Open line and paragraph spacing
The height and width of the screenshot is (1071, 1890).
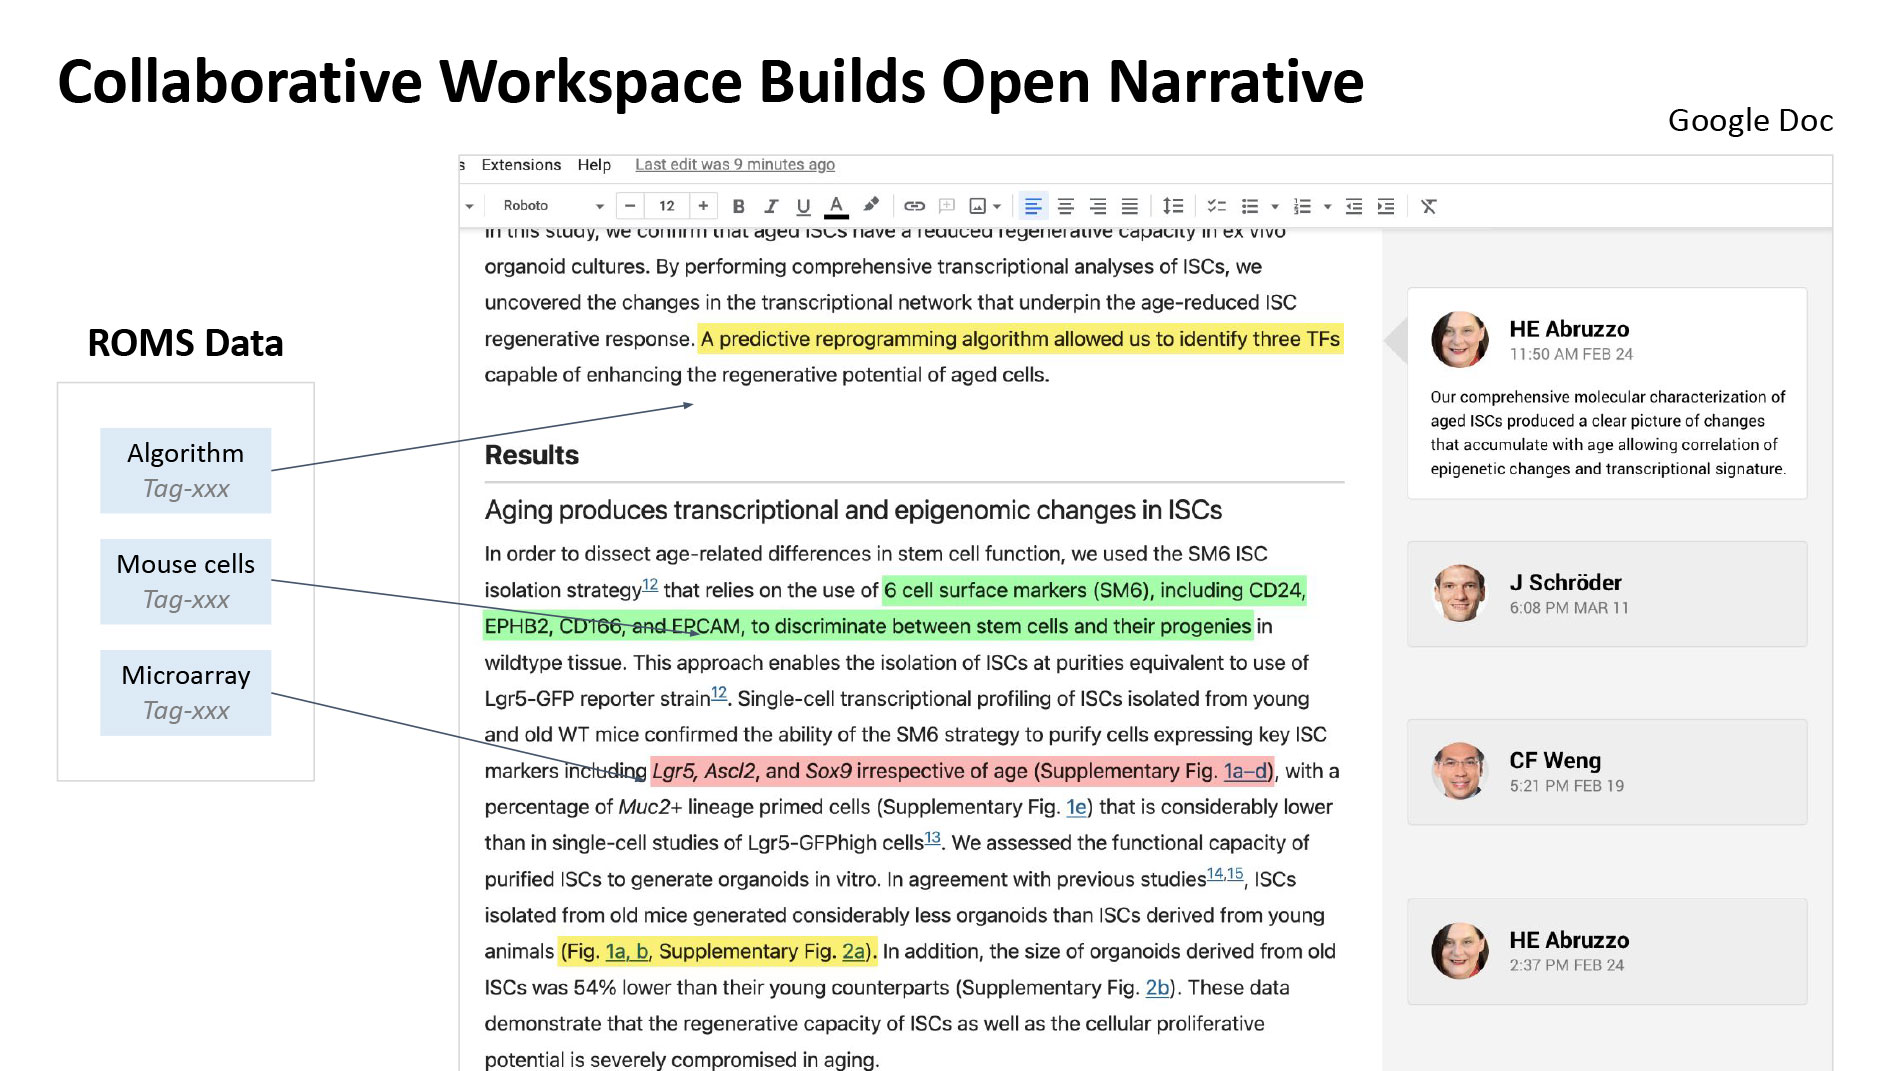(1173, 206)
